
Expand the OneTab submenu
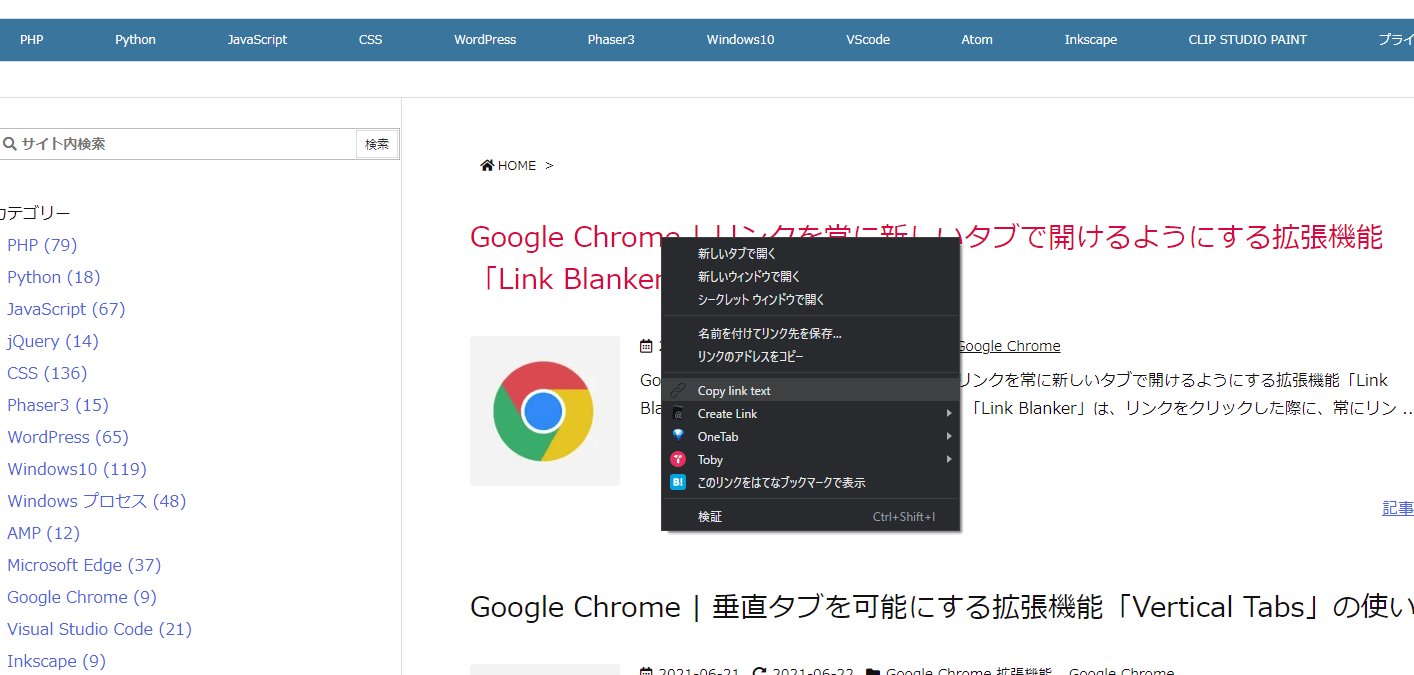pos(950,436)
